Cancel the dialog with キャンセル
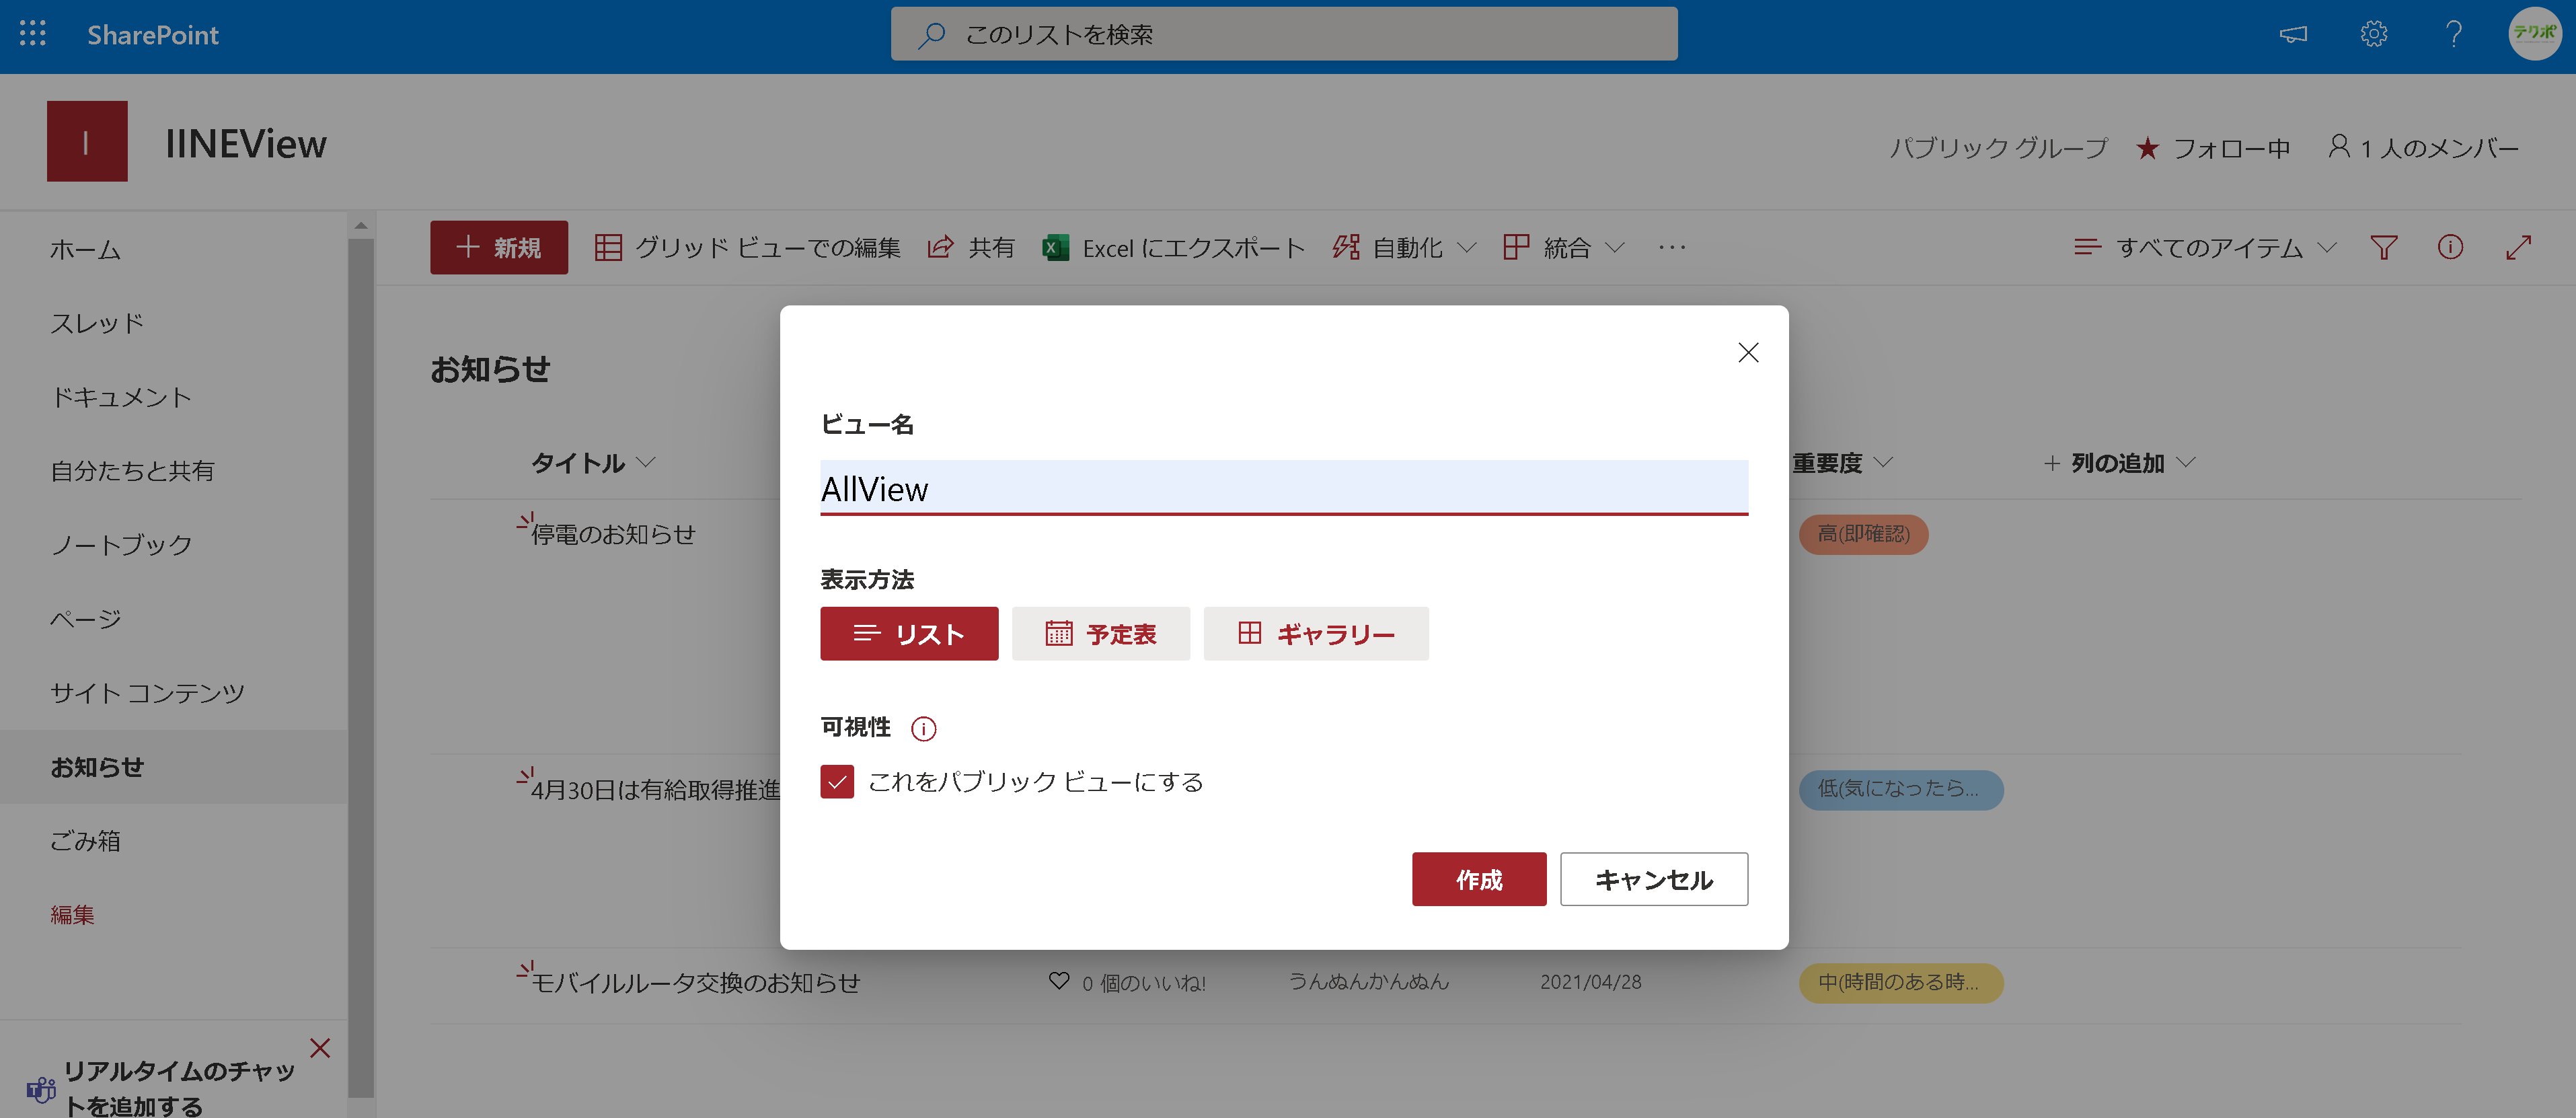The height and width of the screenshot is (1118, 2576). pyautogui.click(x=1653, y=879)
